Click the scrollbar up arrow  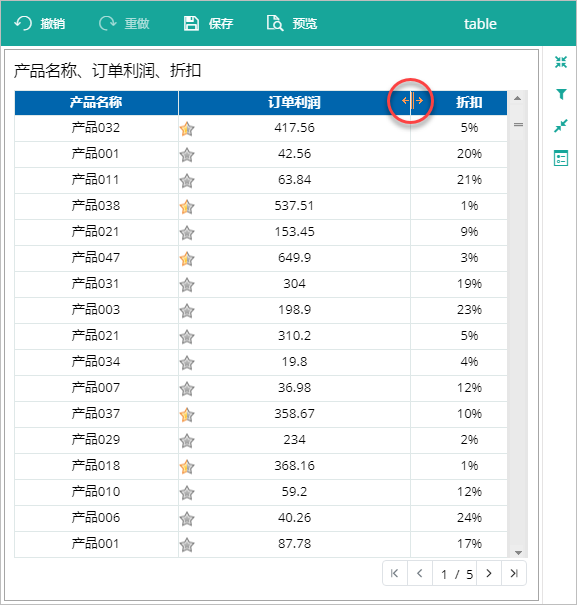(x=518, y=98)
